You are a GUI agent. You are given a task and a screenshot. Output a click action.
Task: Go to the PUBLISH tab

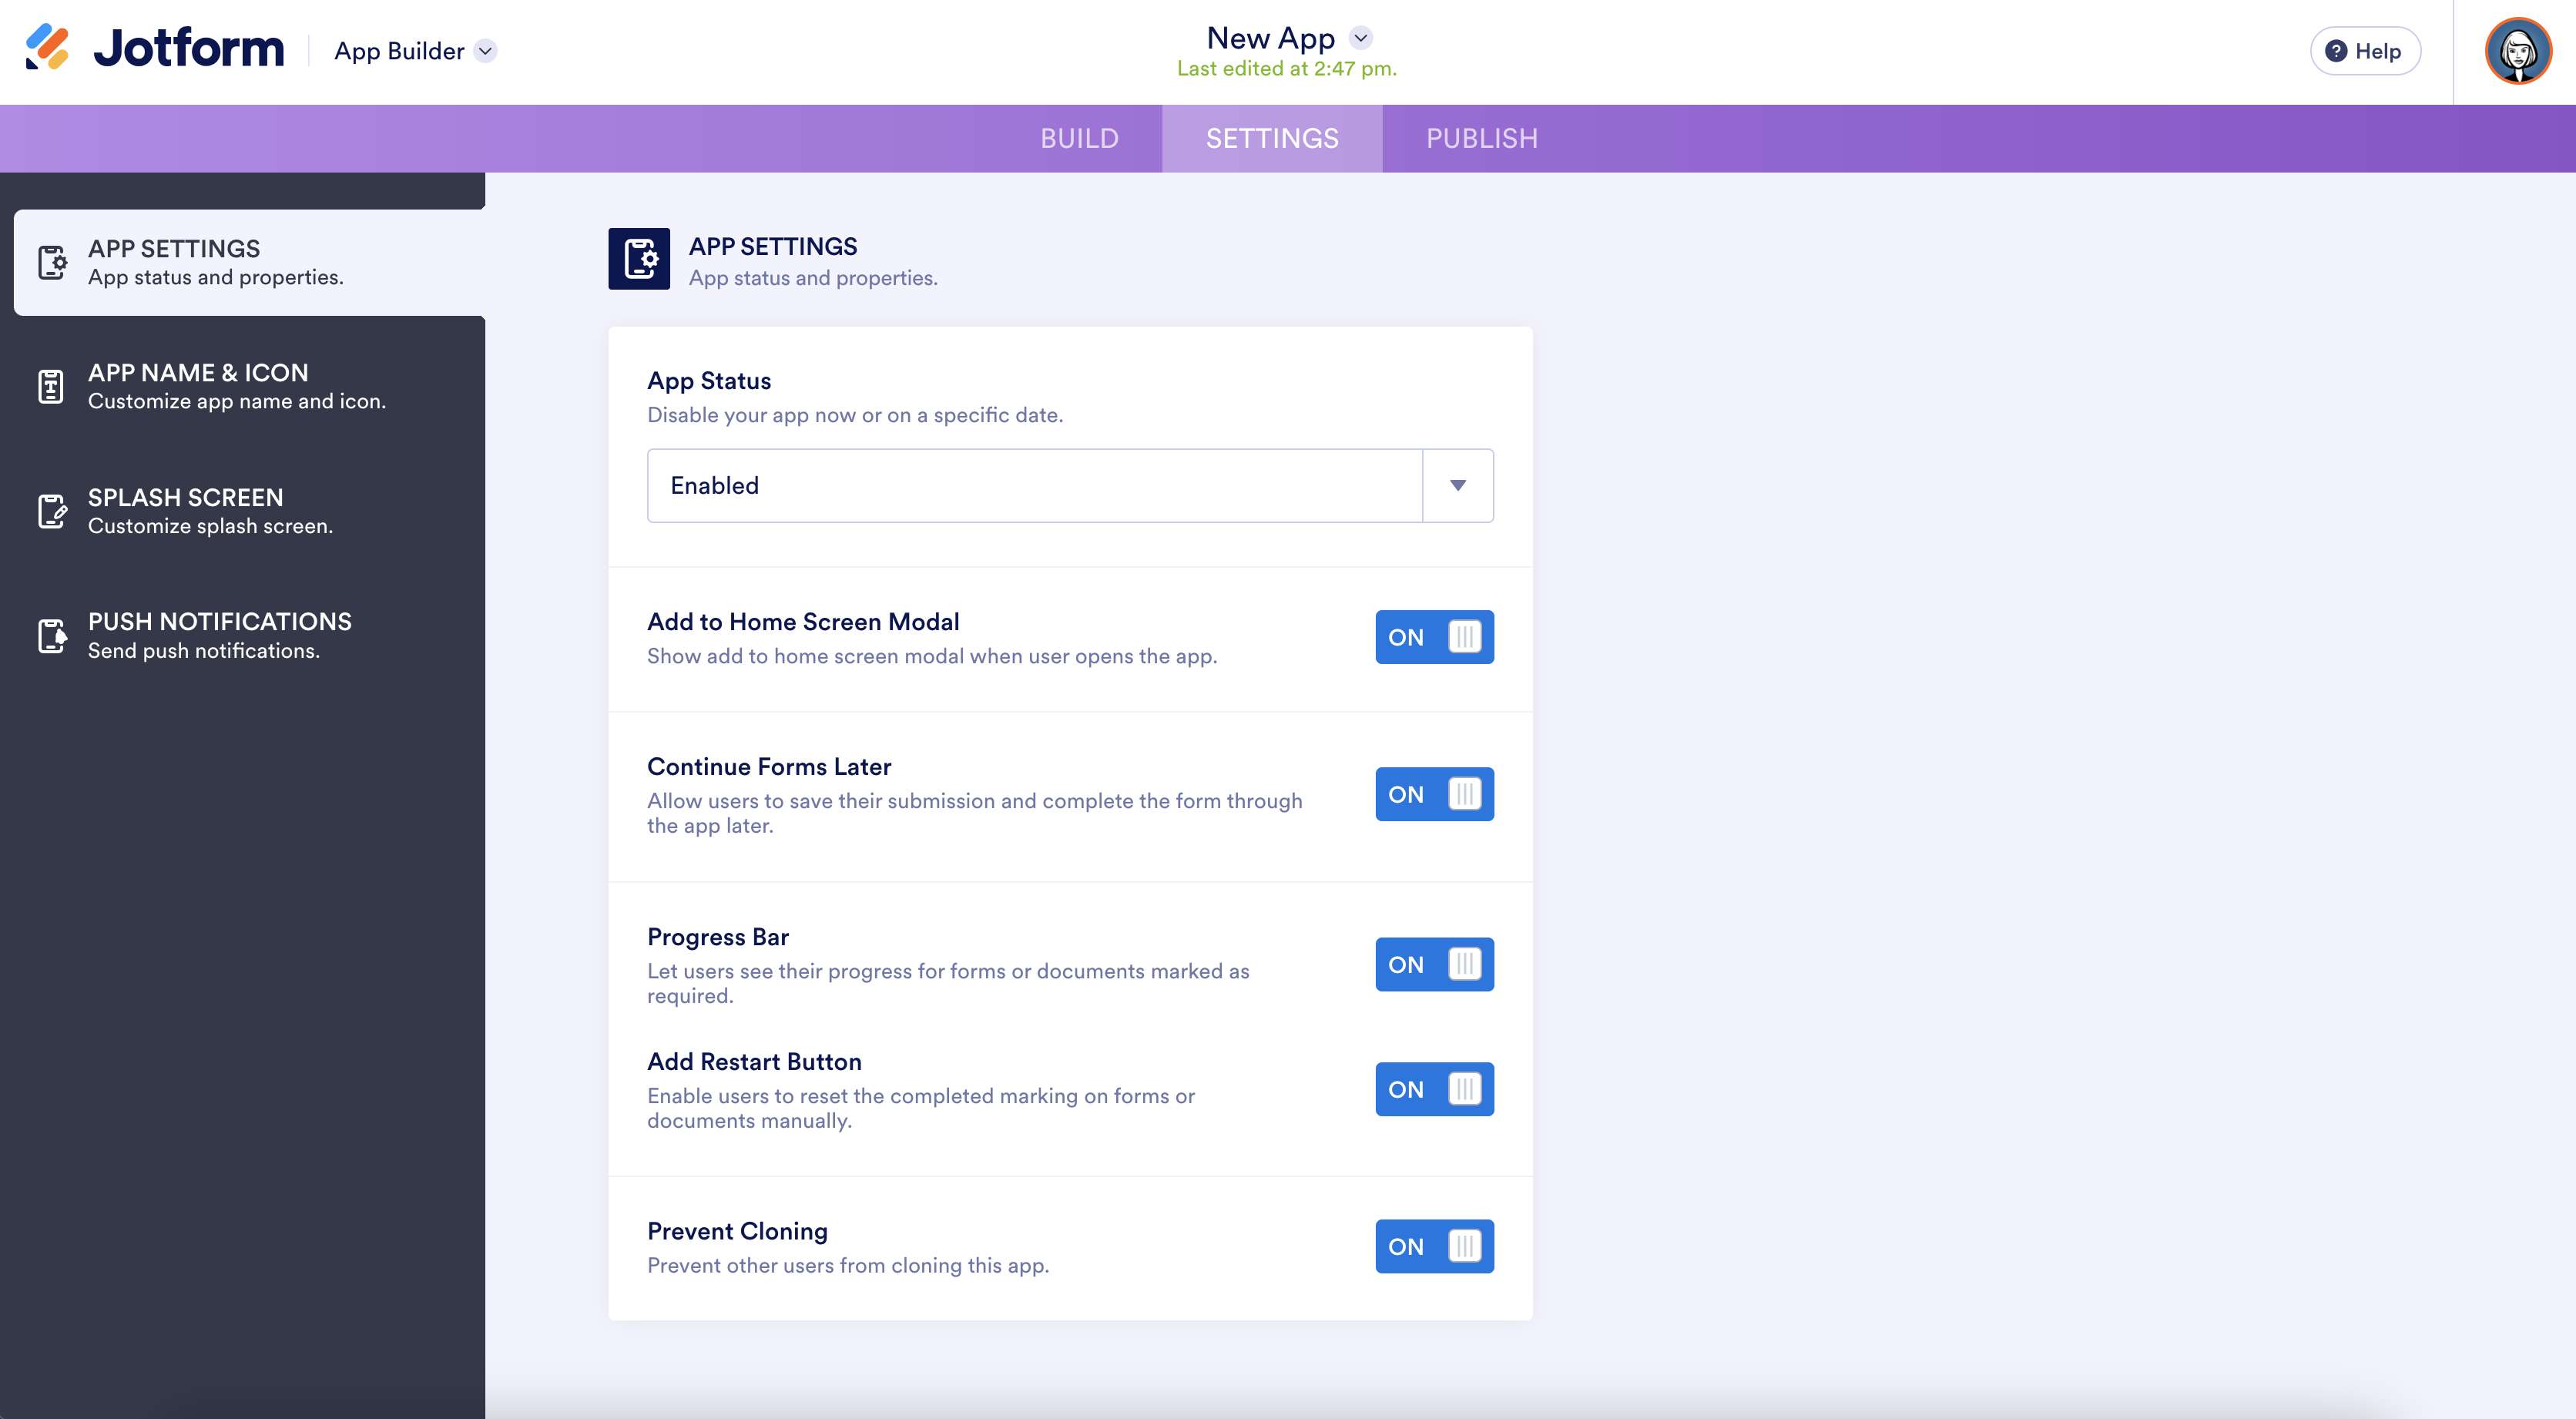tap(1481, 138)
